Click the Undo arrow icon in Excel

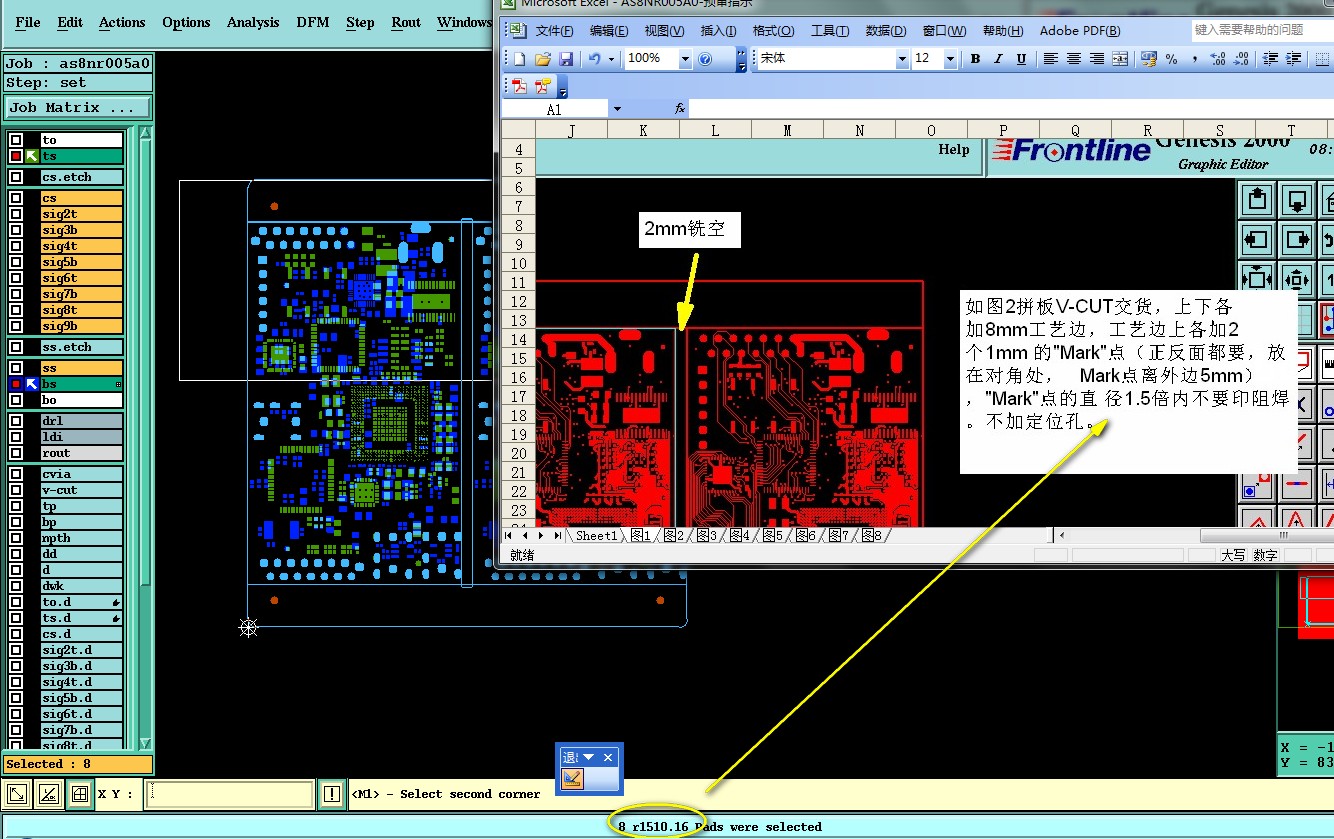(x=594, y=59)
